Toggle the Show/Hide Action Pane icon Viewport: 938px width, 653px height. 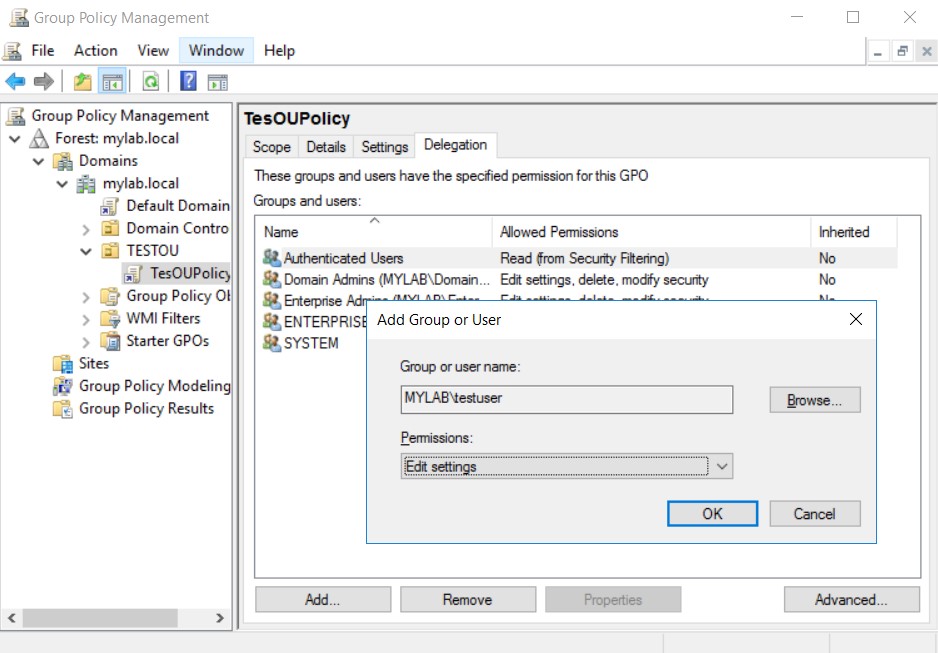coord(218,82)
